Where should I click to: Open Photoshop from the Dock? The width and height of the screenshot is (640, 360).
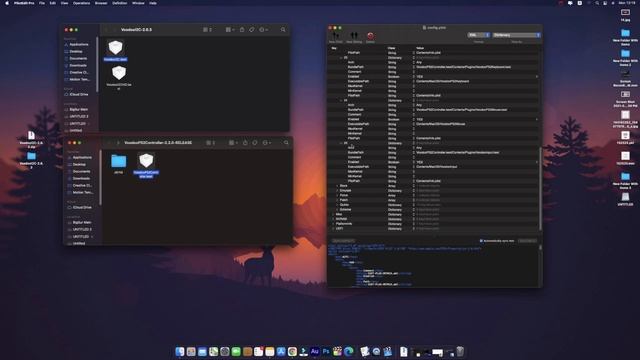(326, 351)
